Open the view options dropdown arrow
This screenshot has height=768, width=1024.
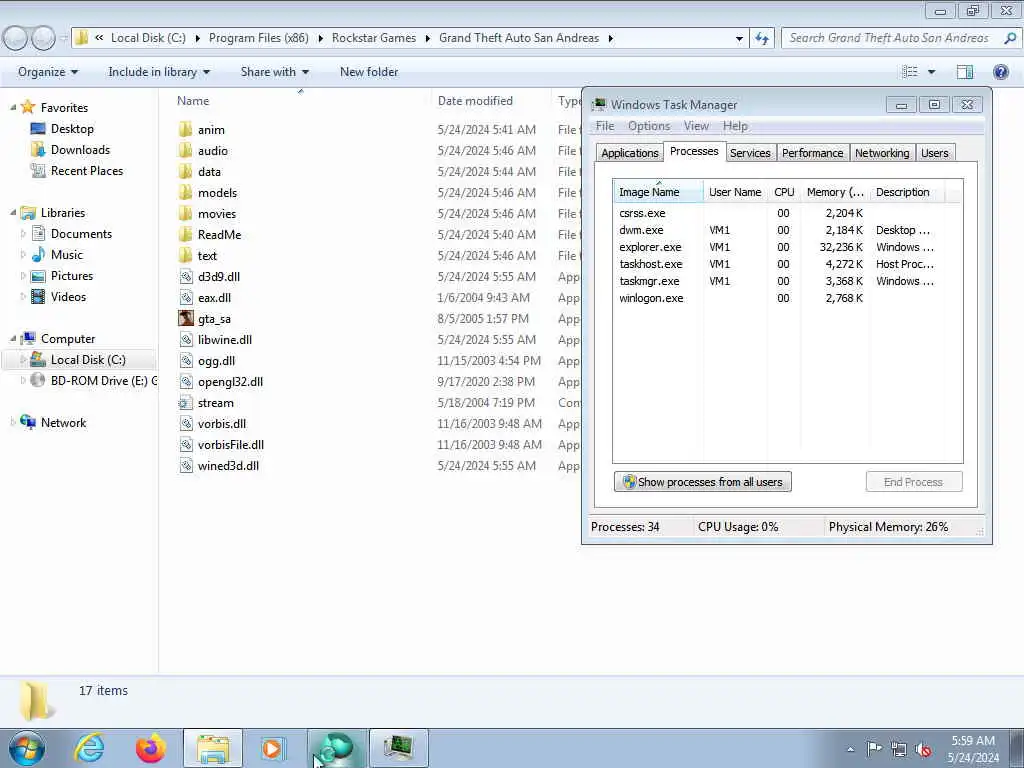click(x=931, y=72)
